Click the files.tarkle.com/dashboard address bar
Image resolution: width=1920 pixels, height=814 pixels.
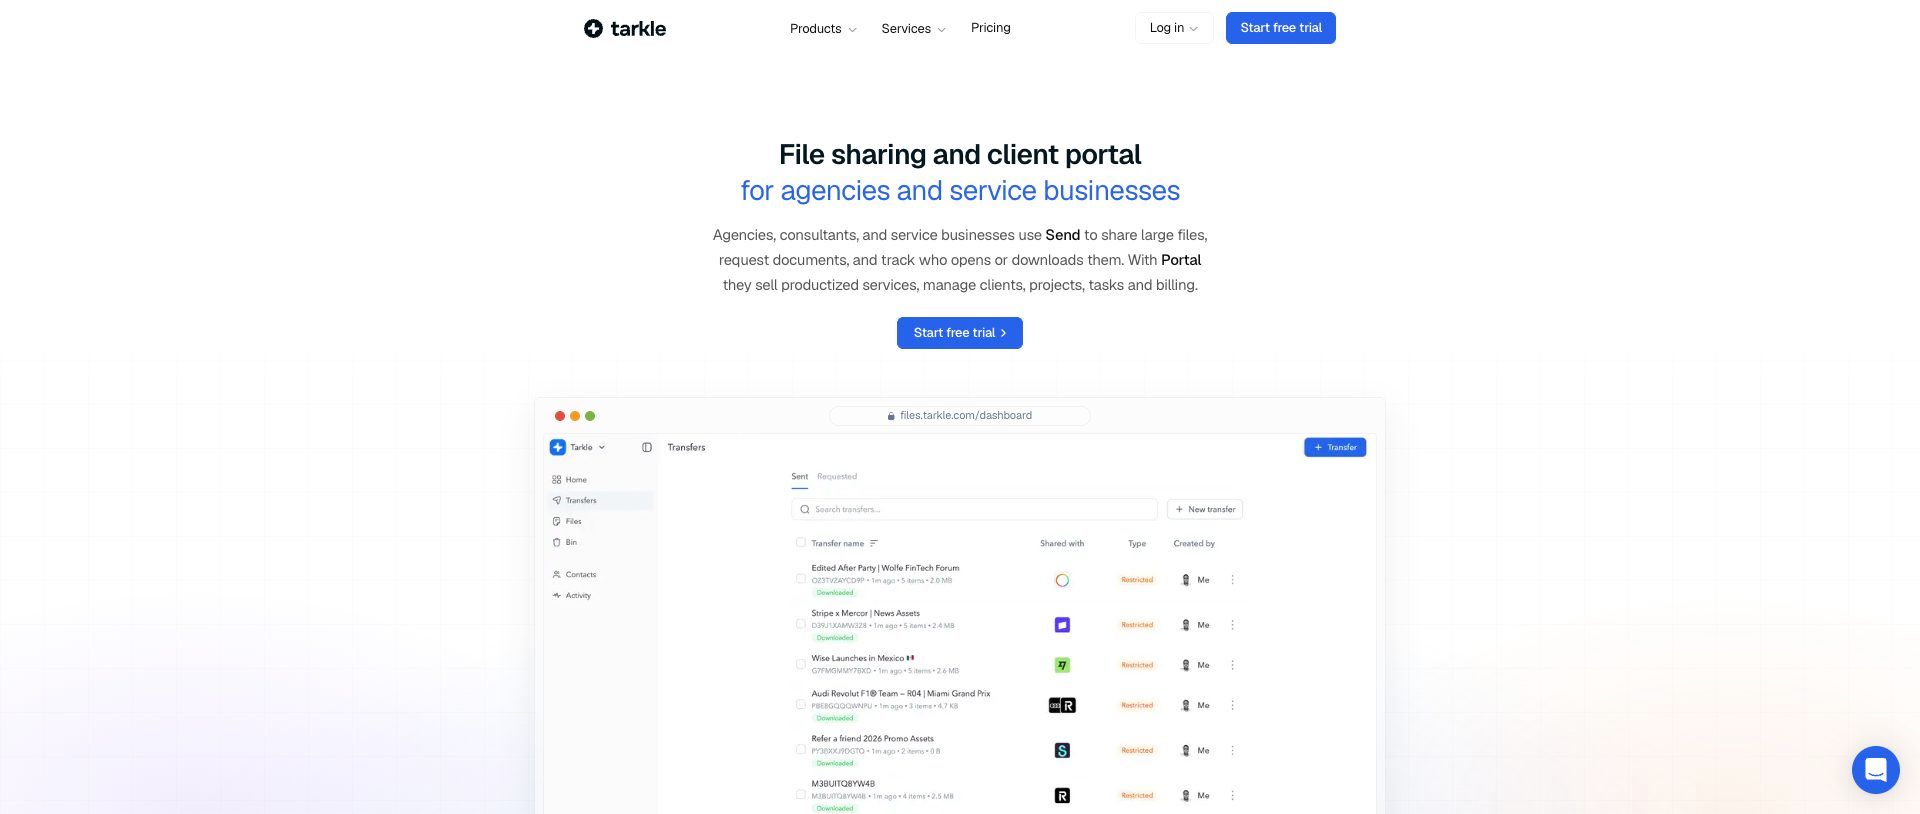click(960, 416)
